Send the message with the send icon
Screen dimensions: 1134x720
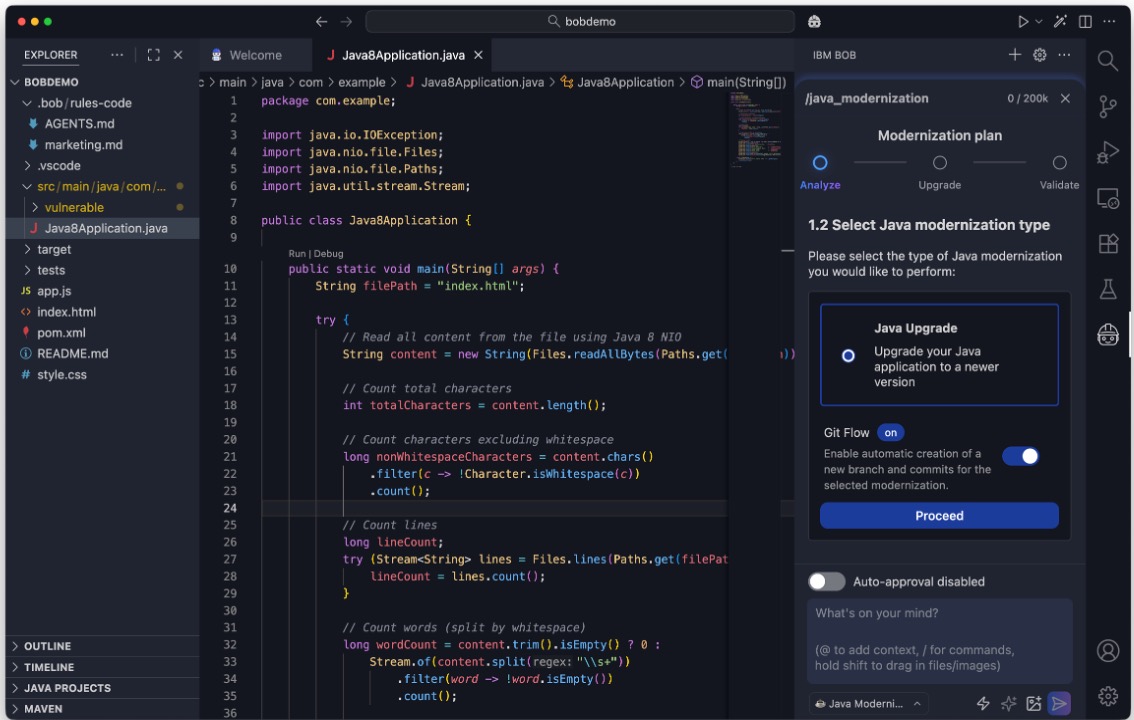tap(1060, 703)
